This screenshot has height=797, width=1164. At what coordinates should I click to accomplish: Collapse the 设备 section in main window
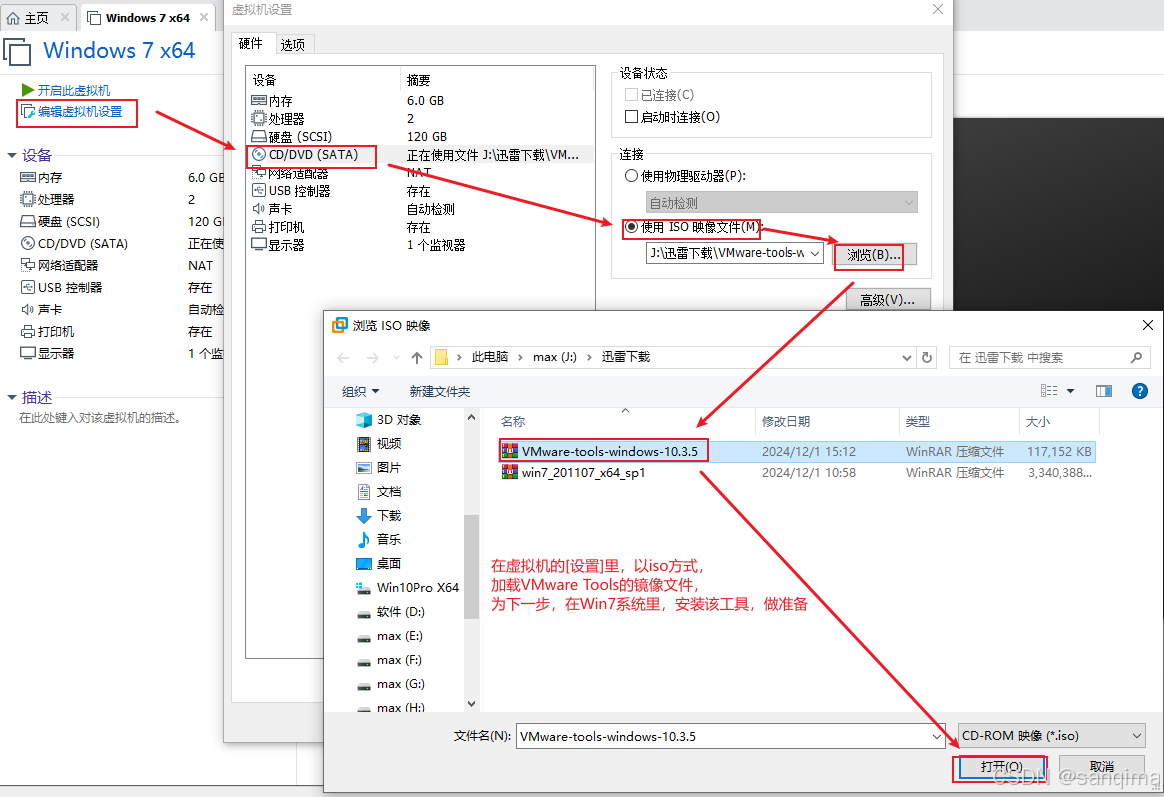point(12,155)
